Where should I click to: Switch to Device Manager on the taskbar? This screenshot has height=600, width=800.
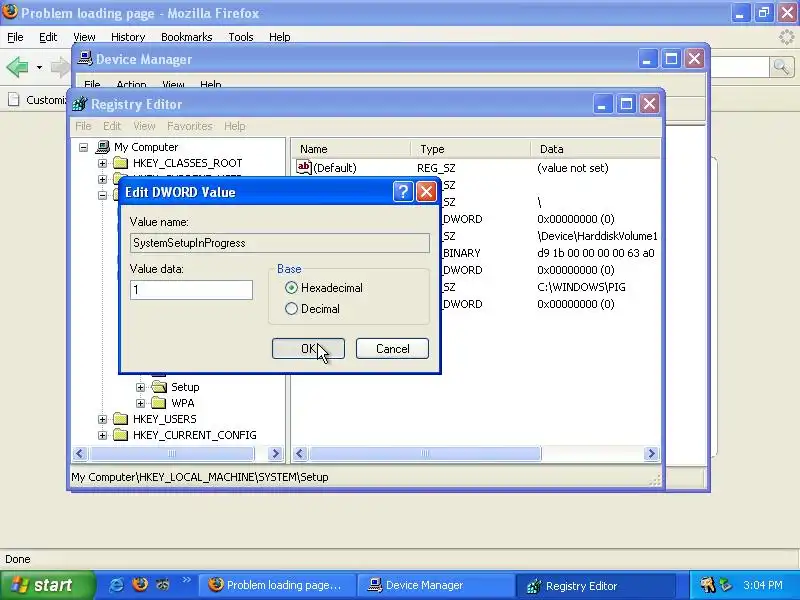[x=435, y=585]
